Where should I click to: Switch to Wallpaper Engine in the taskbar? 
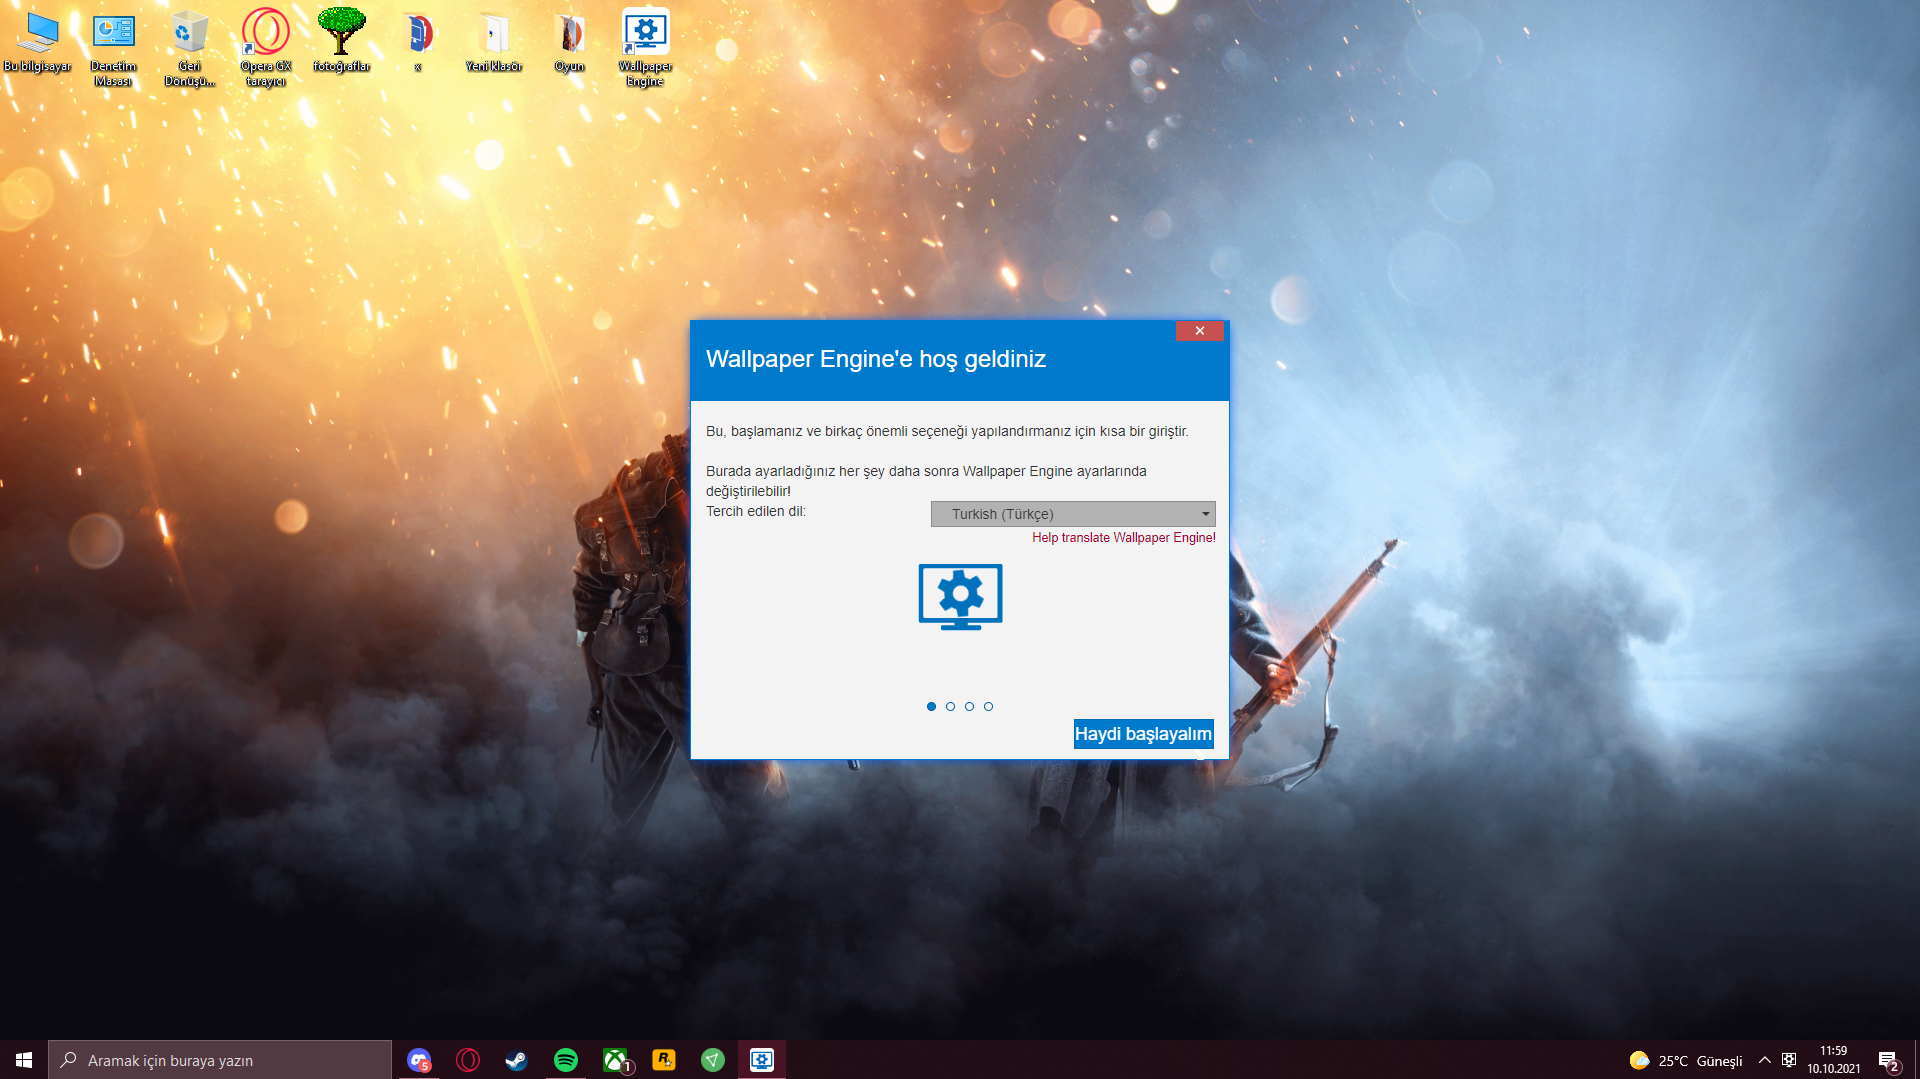click(x=762, y=1060)
